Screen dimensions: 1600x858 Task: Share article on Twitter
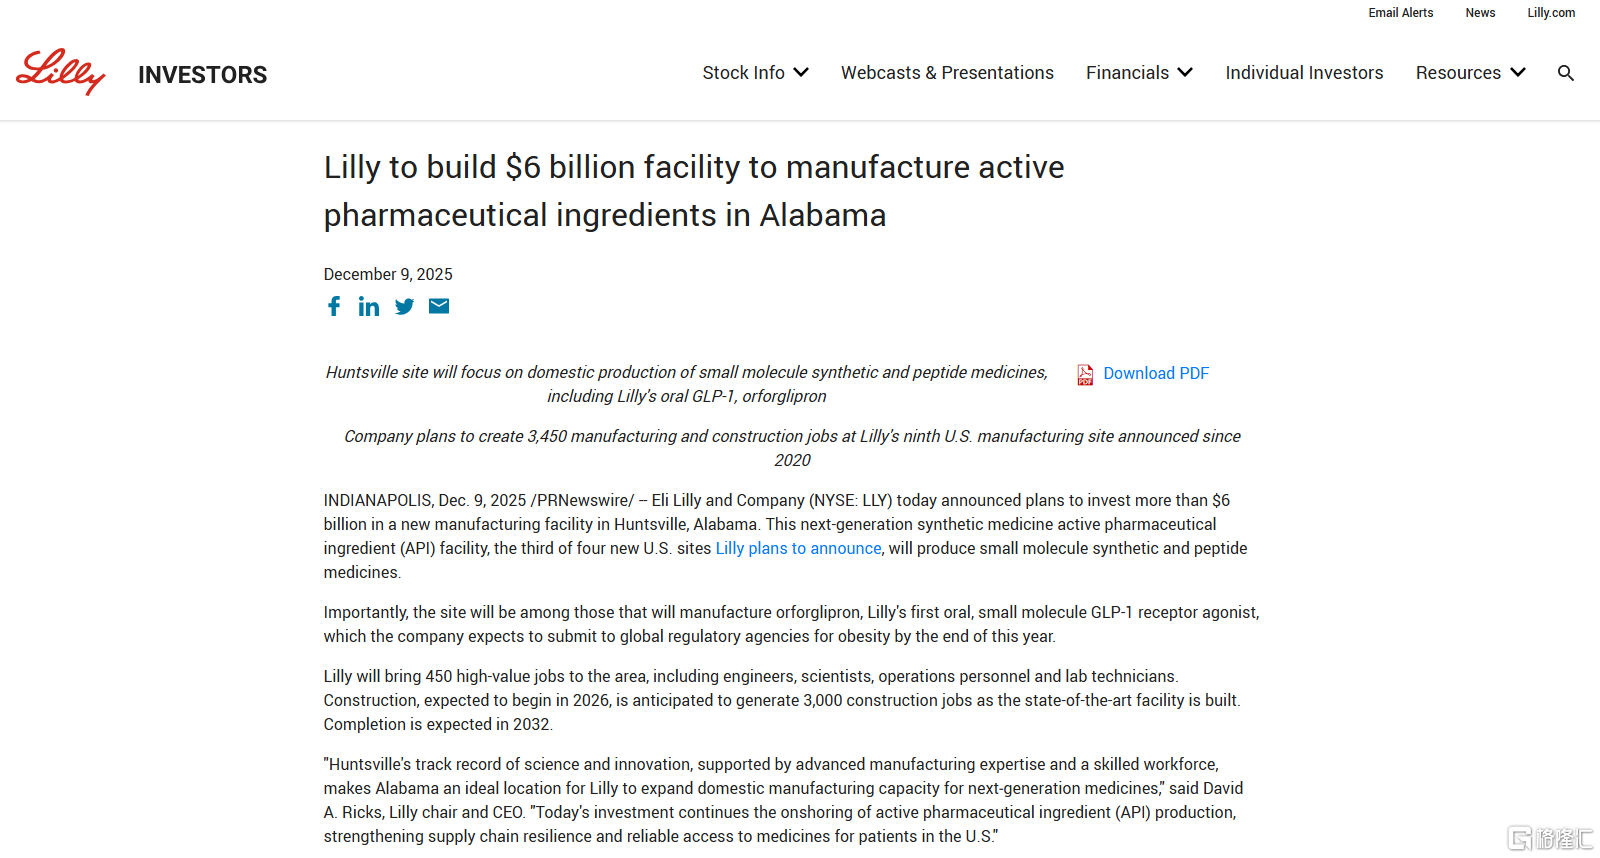click(x=404, y=306)
